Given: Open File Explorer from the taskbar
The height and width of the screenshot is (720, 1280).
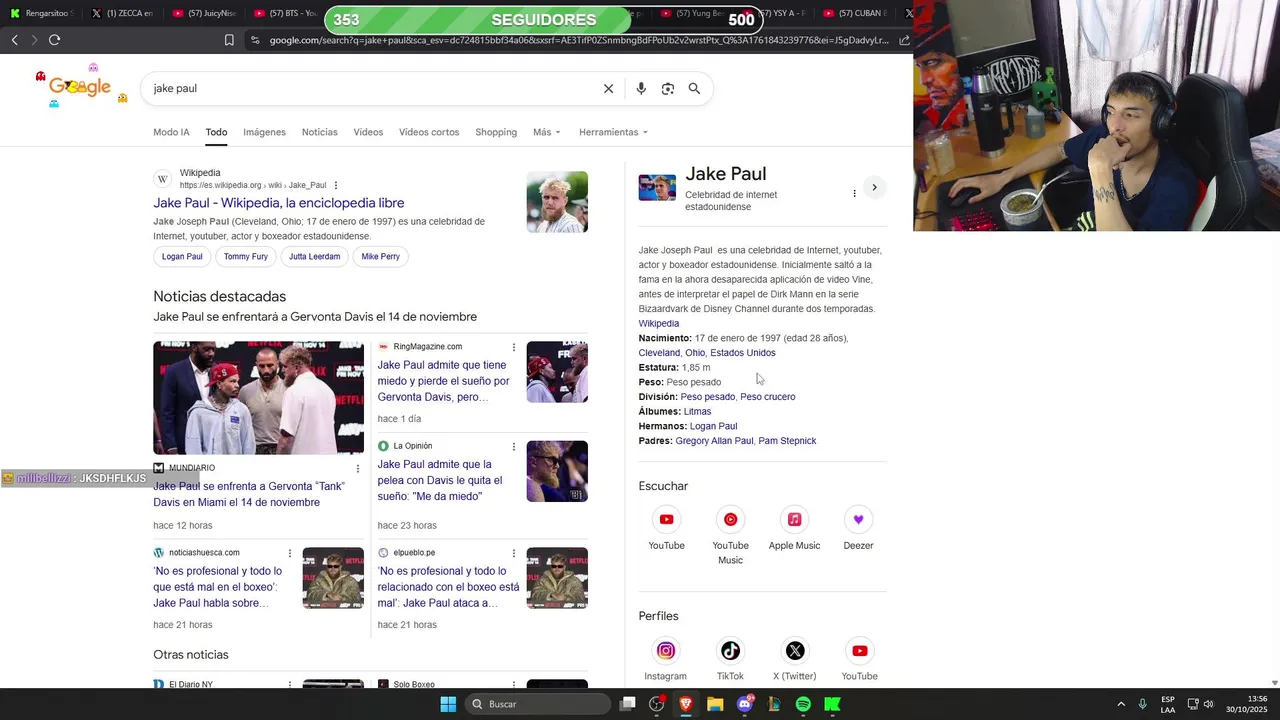Looking at the screenshot, I should click(715, 704).
